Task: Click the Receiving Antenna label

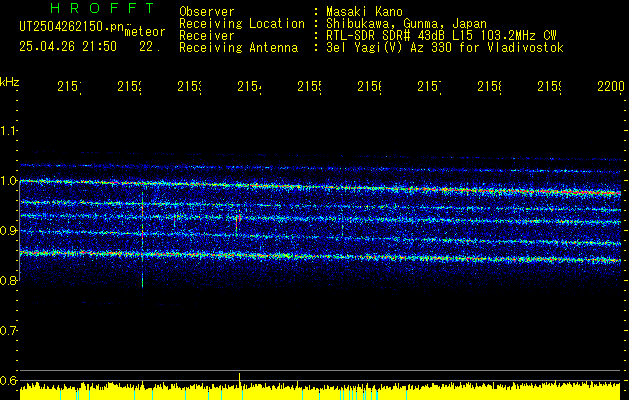Action: (238, 48)
